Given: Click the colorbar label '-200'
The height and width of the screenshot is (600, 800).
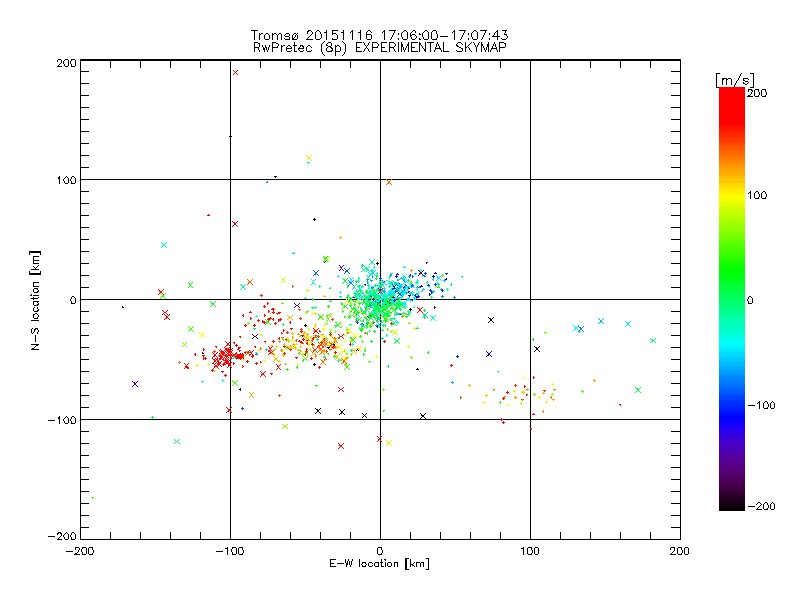Looking at the screenshot, I should [761, 507].
